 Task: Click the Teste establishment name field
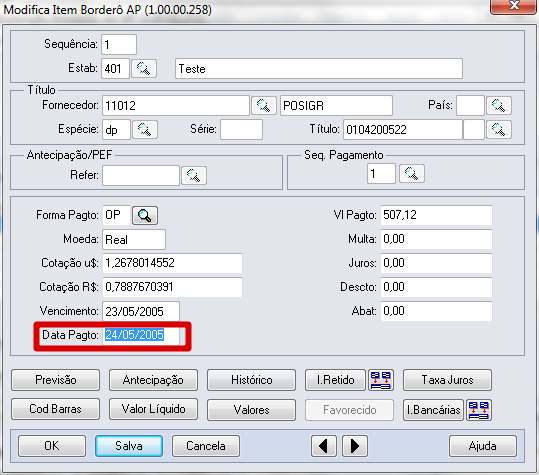(319, 69)
